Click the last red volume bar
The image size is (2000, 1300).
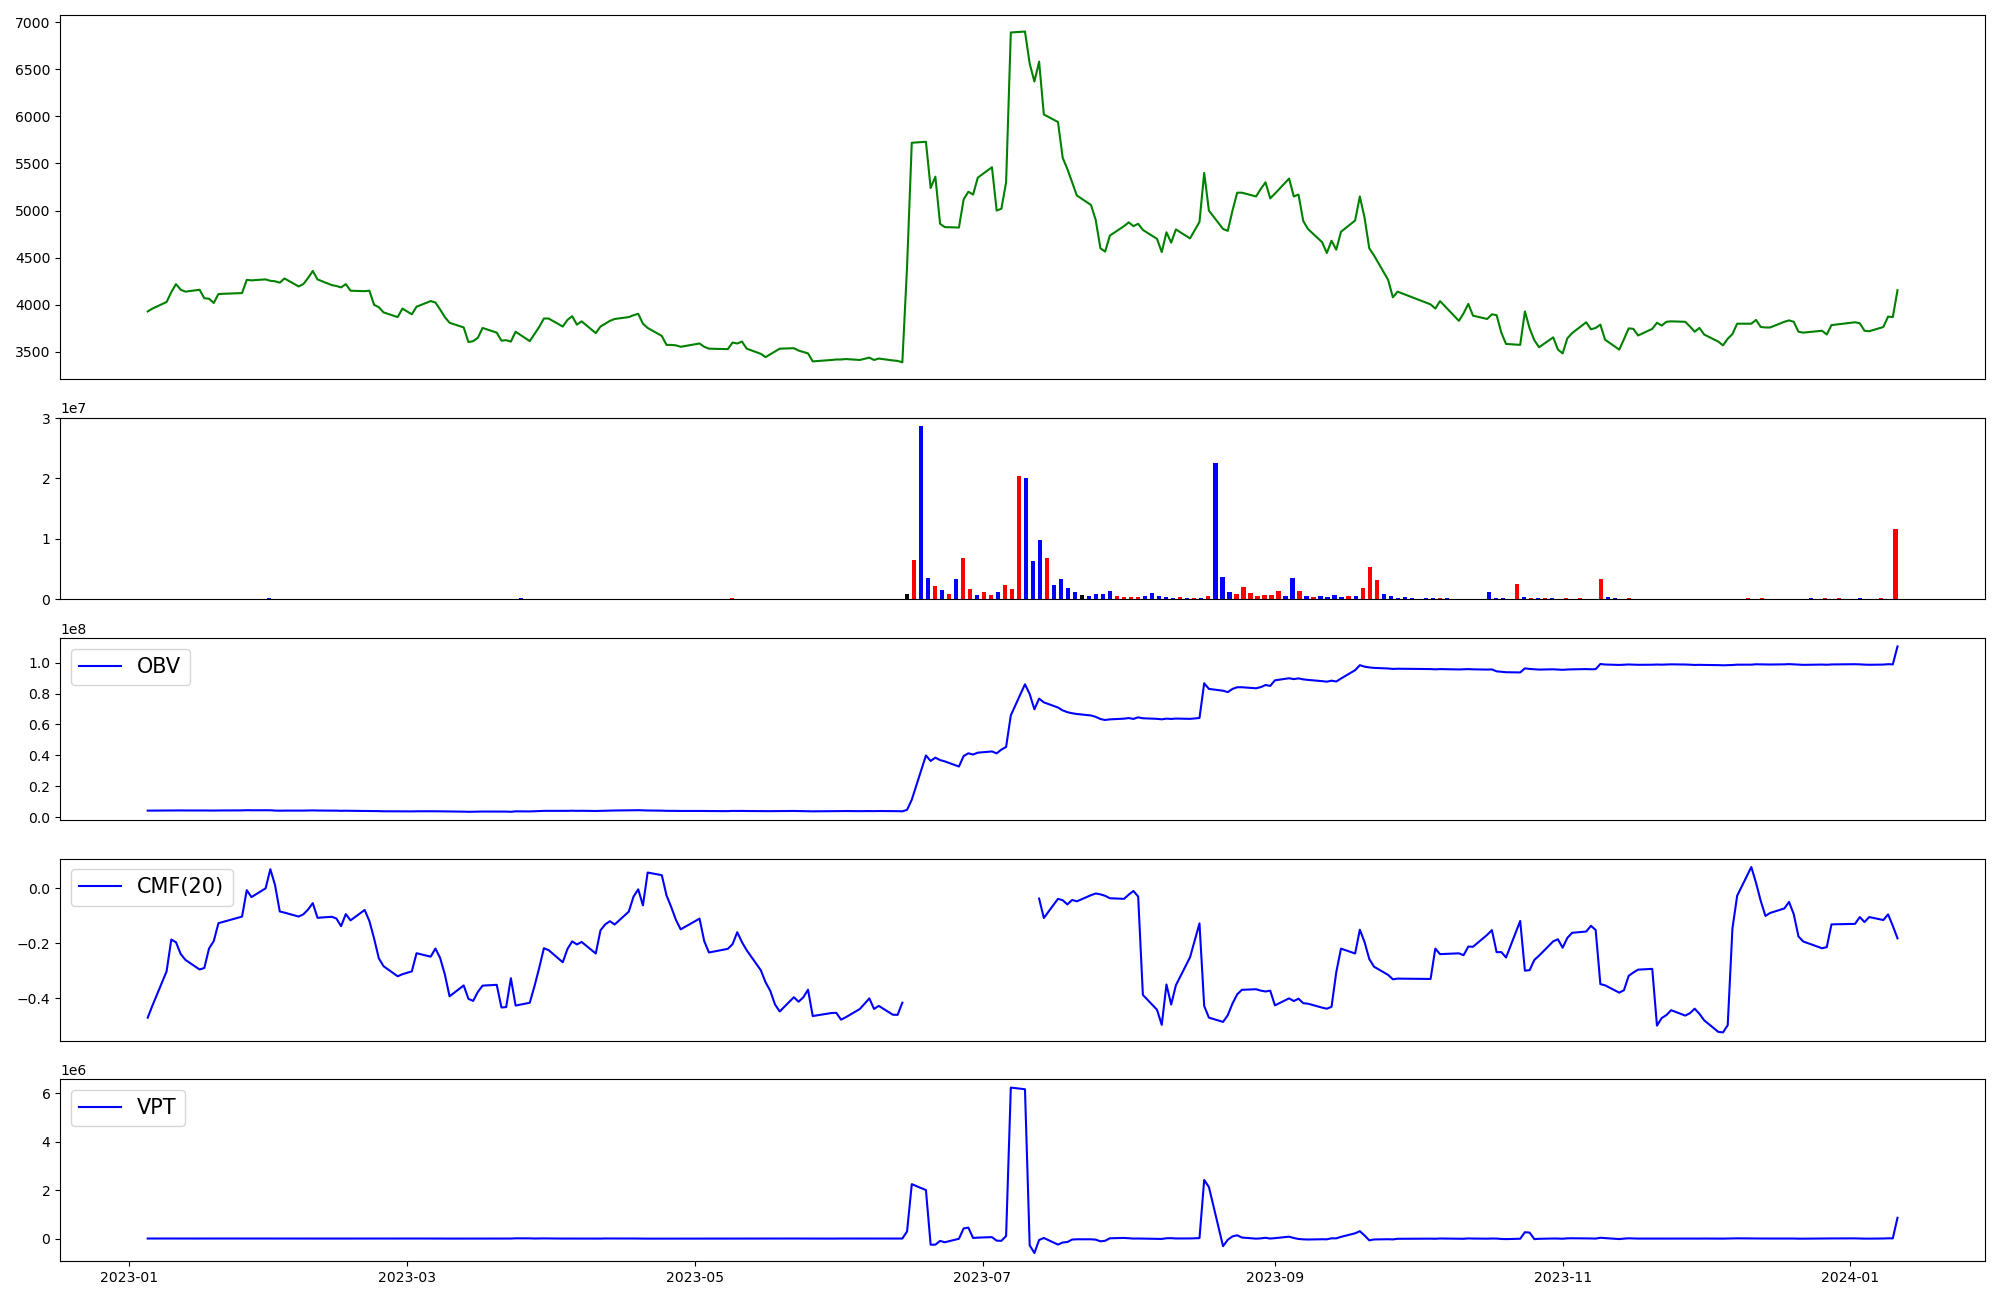point(1895,565)
